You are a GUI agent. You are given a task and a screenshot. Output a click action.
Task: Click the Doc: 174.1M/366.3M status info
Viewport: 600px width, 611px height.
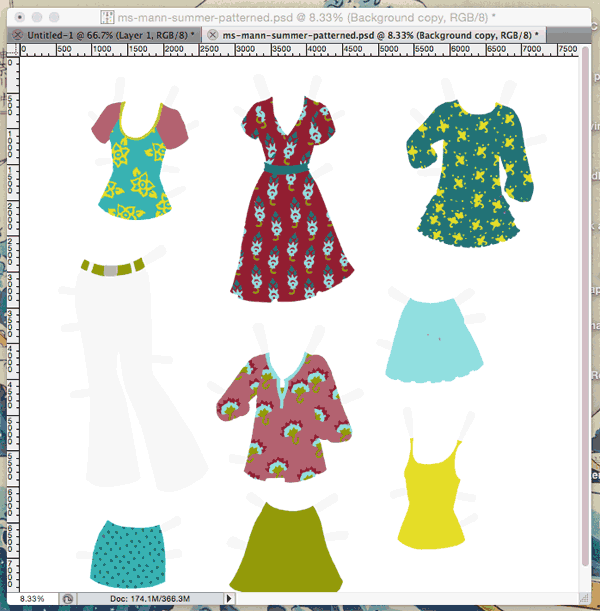[150, 598]
